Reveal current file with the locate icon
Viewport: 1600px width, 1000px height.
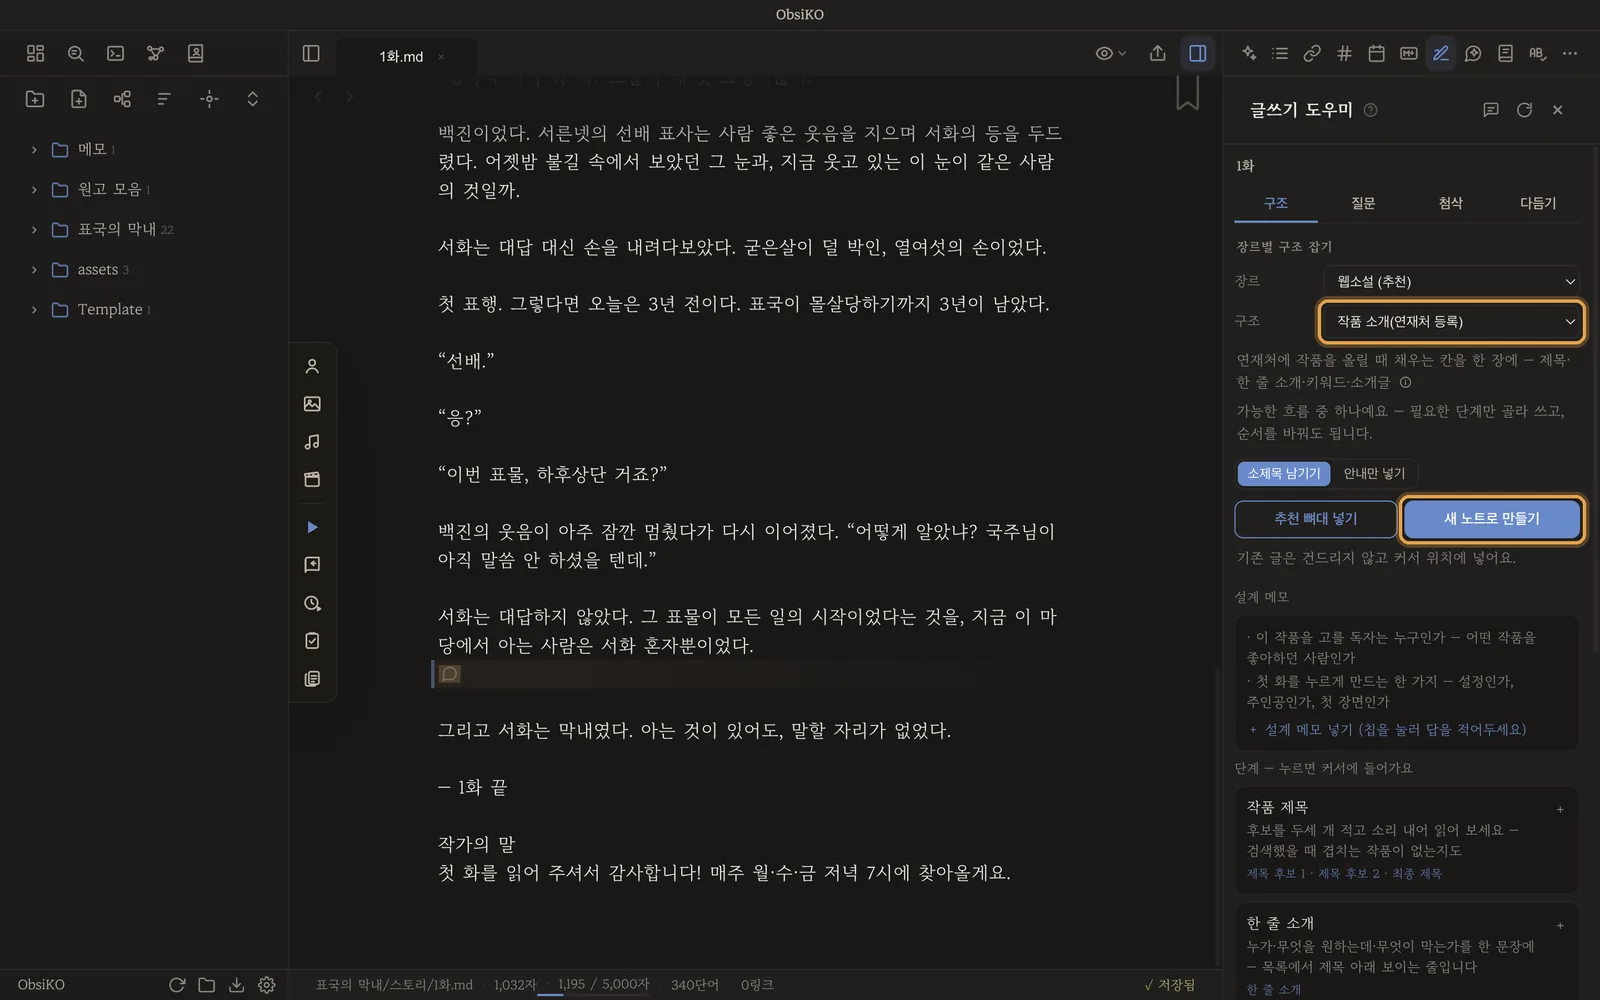(x=209, y=98)
